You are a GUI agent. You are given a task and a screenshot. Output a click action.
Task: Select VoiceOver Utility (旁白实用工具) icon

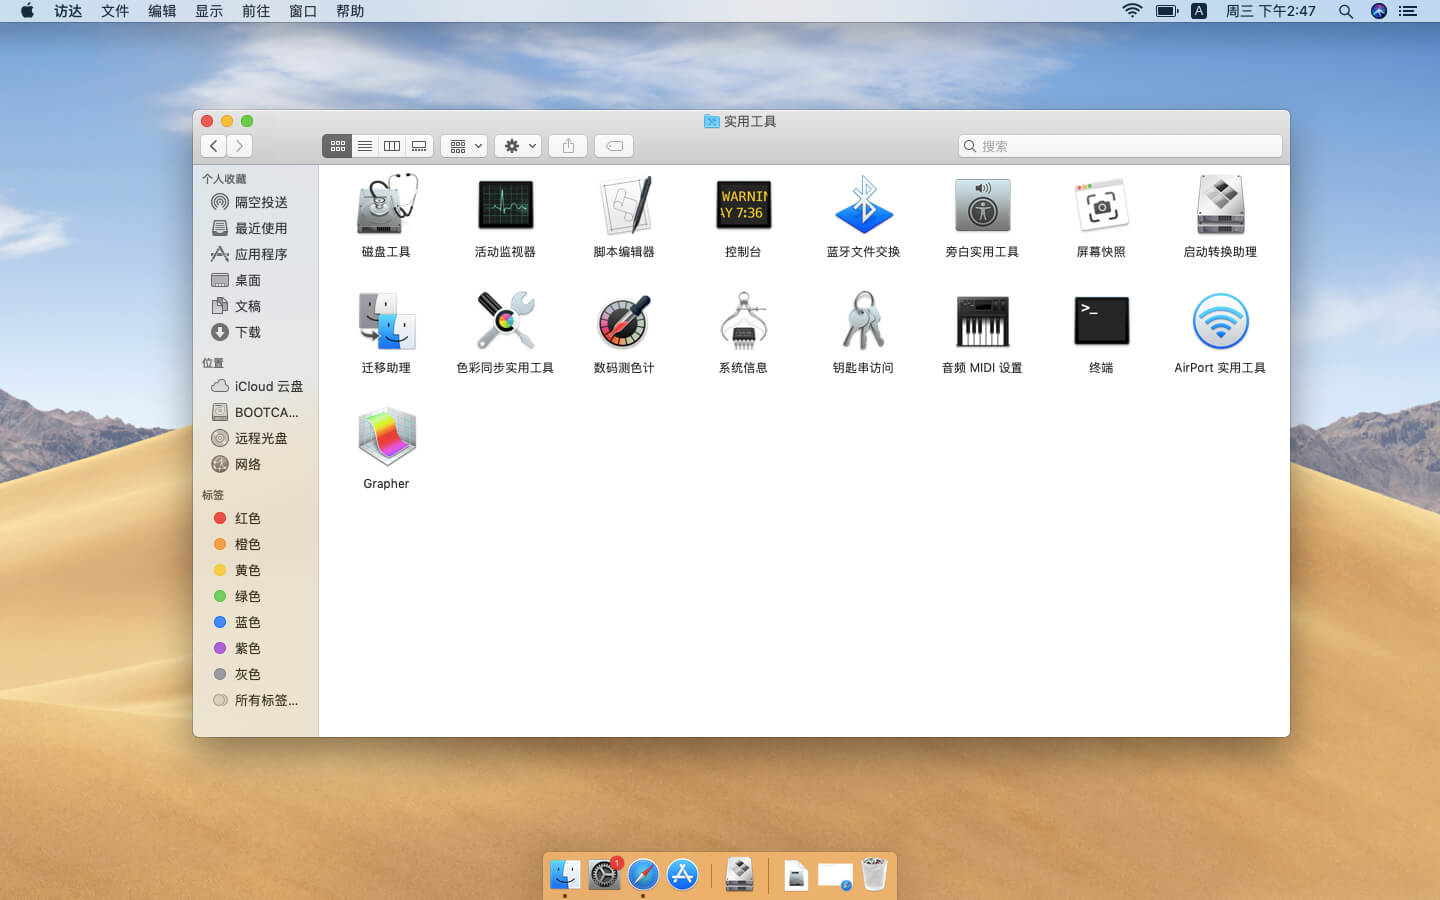click(x=982, y=205)
